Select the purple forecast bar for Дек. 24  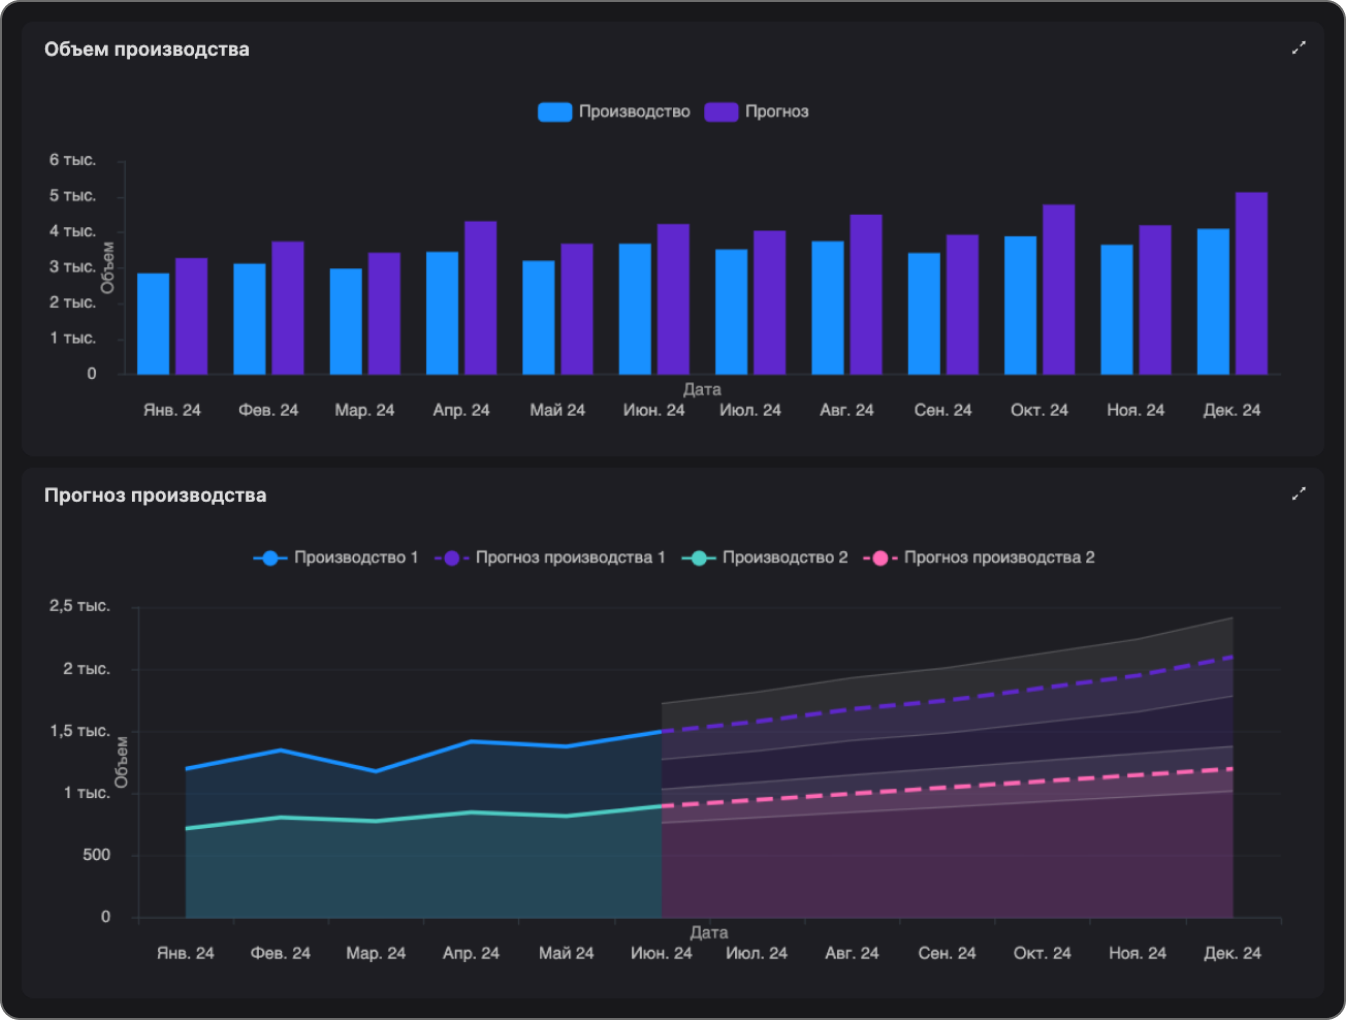1251,284
